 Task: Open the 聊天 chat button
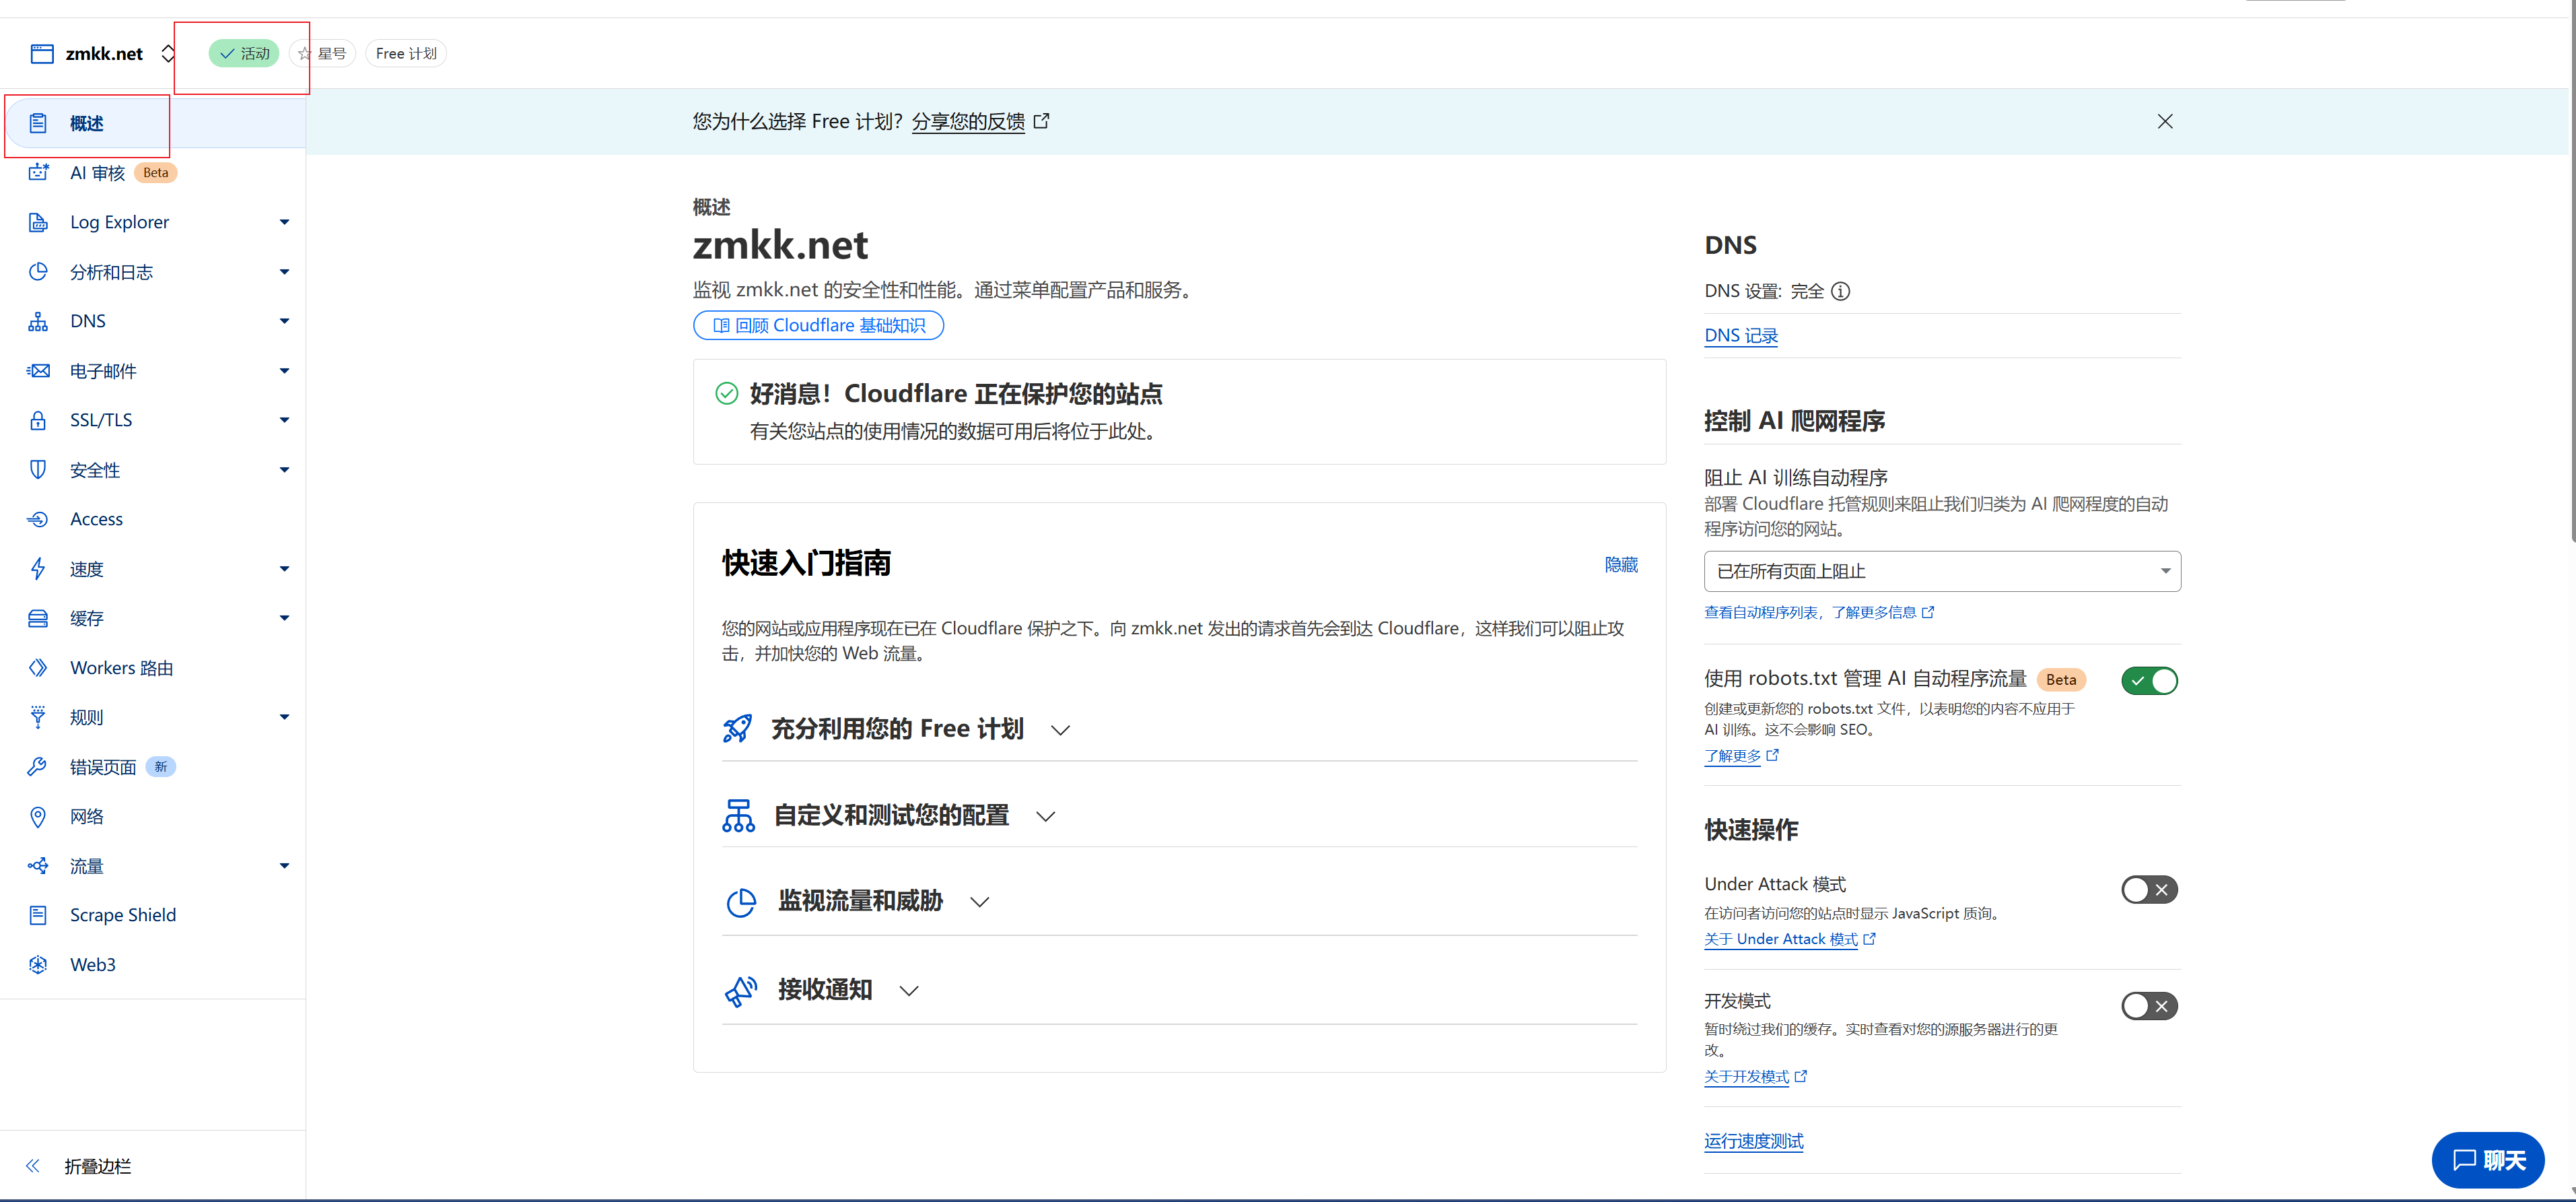2488,1160
